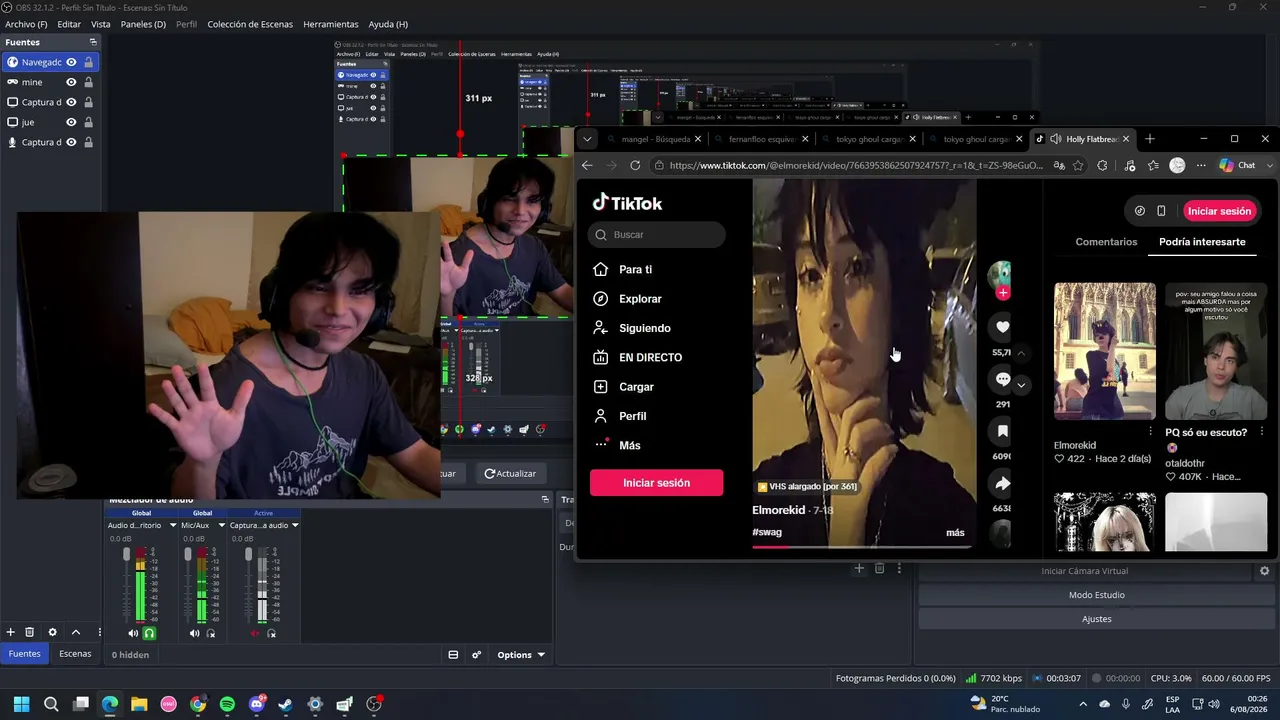Screen dimensions: 1280x720
Task: Follow creator with red plus badge
Action: coord(1003,292)
